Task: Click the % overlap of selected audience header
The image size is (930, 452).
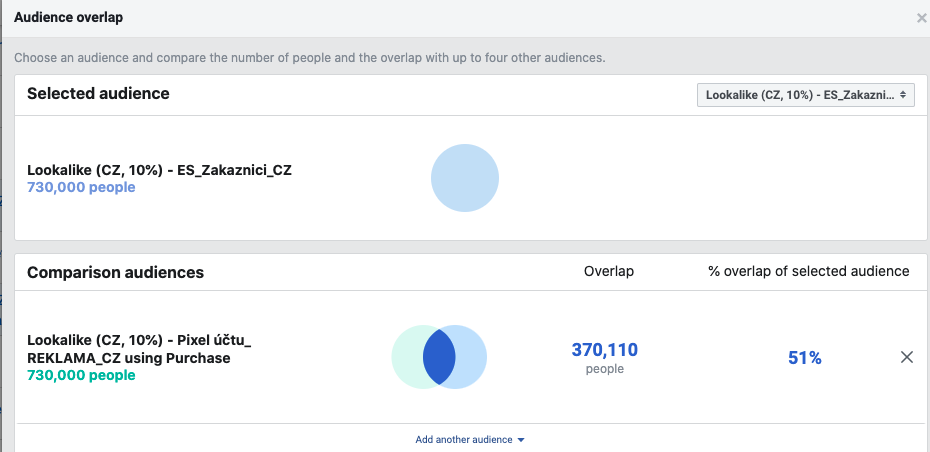Action: (x=807, y=271)
